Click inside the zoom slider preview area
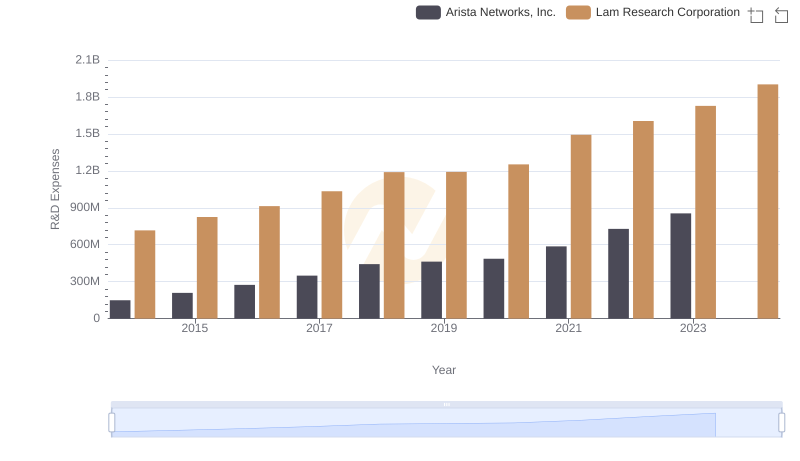800x461 pixels. pyautogui.click(x=446, y=424)
